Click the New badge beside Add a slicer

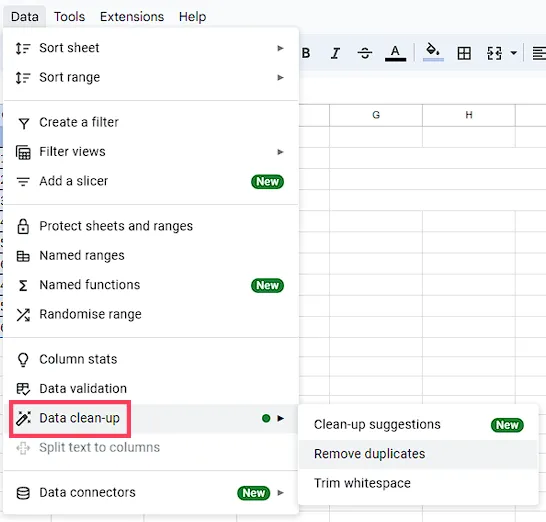tap(267, 181)
